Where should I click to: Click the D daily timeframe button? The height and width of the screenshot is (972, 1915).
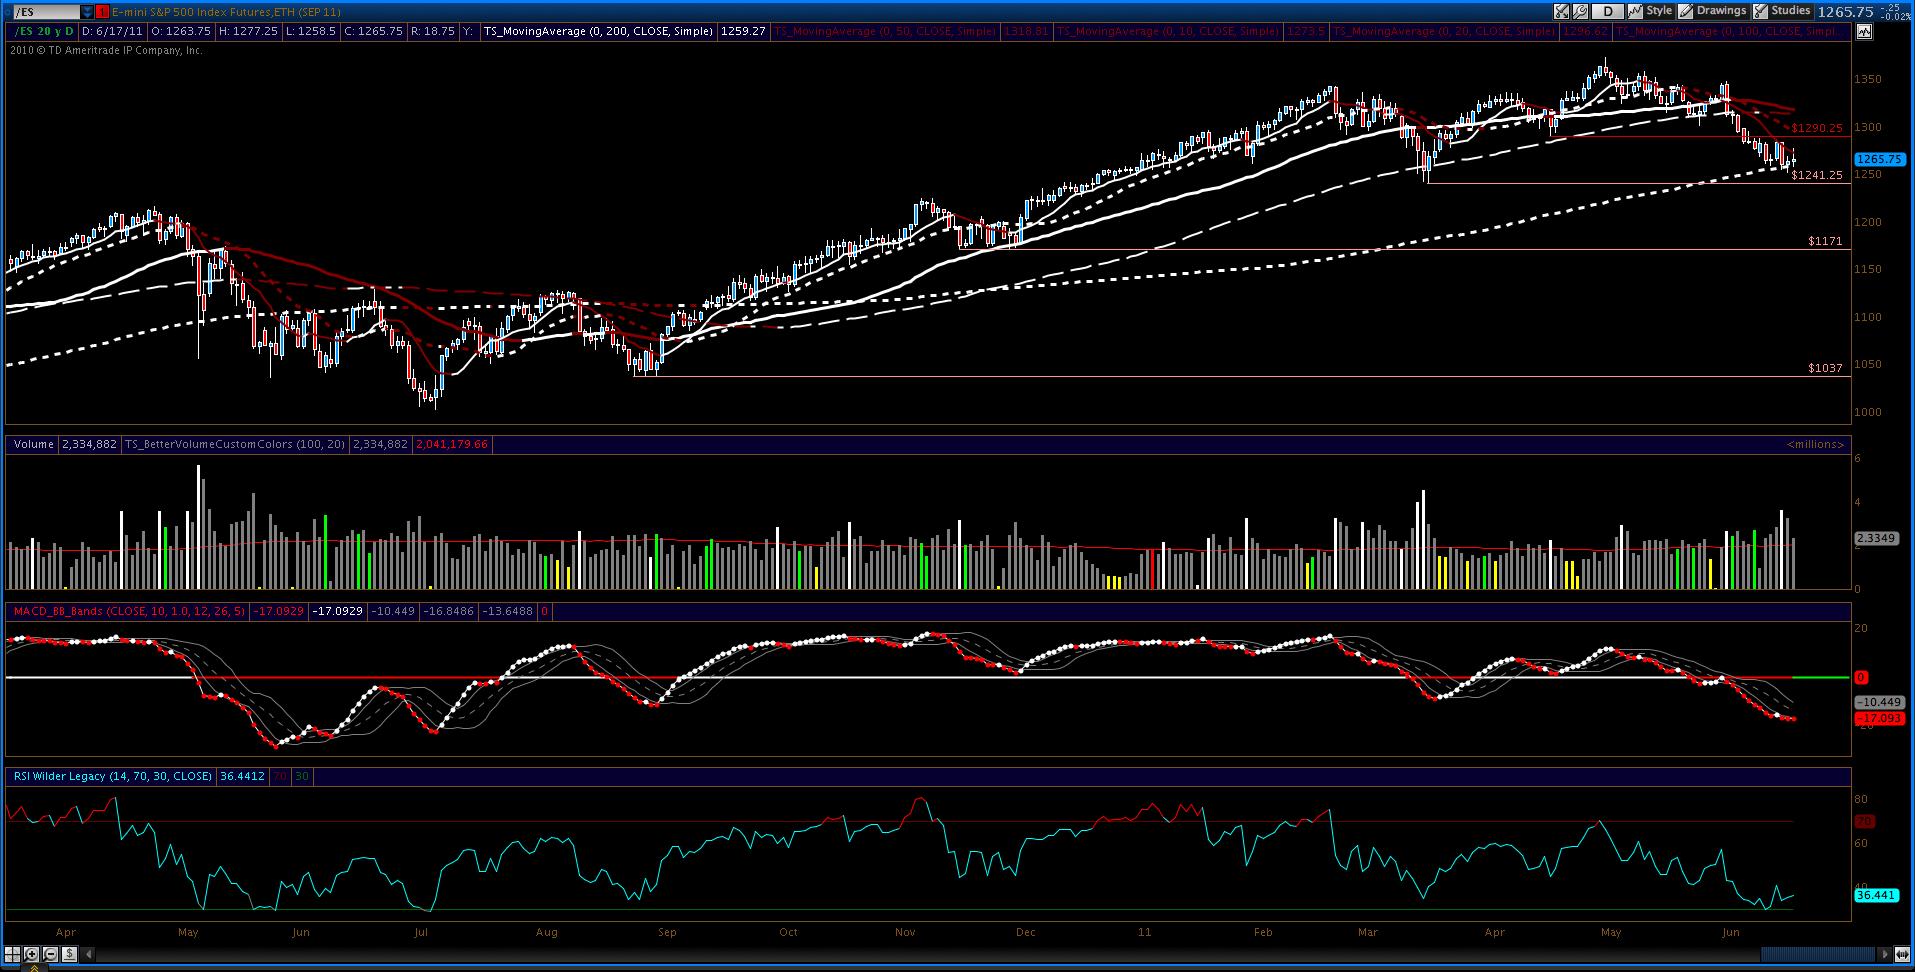click(1607, 11)
